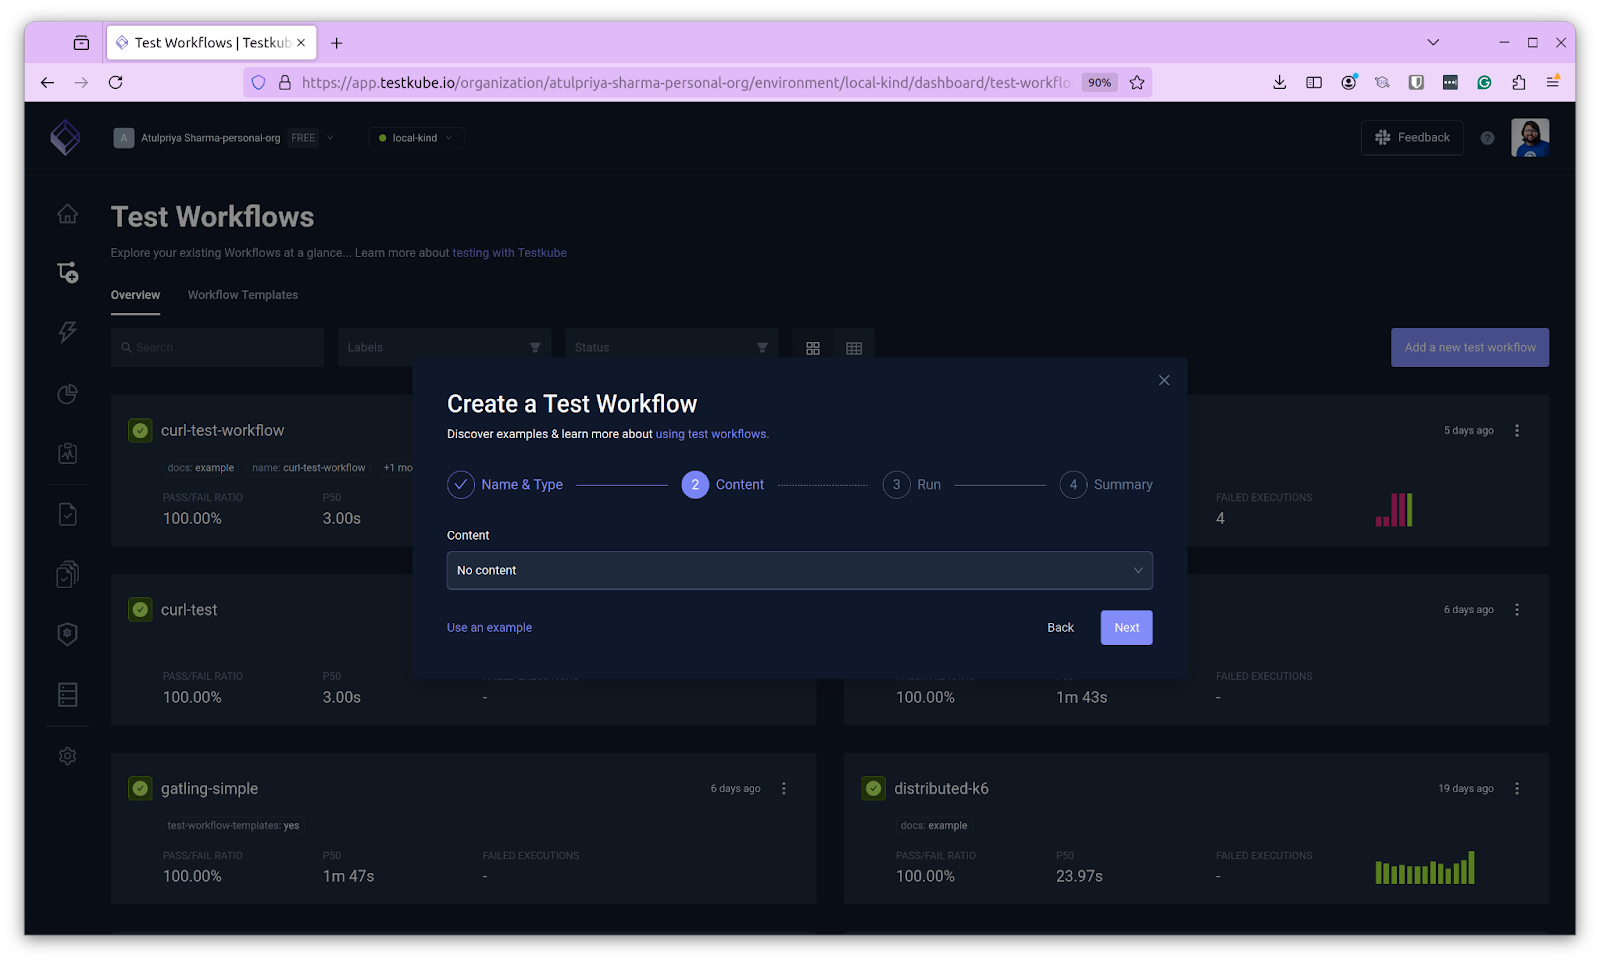Click the browser URL address bar
The height and width of the screenshot is (962, 1600).
(685, 82)
